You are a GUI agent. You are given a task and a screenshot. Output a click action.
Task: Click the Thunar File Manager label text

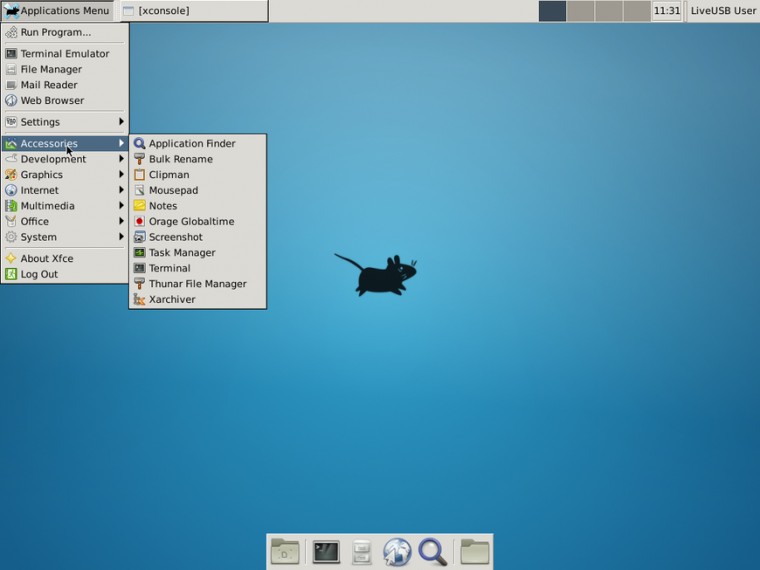(198, 284)
